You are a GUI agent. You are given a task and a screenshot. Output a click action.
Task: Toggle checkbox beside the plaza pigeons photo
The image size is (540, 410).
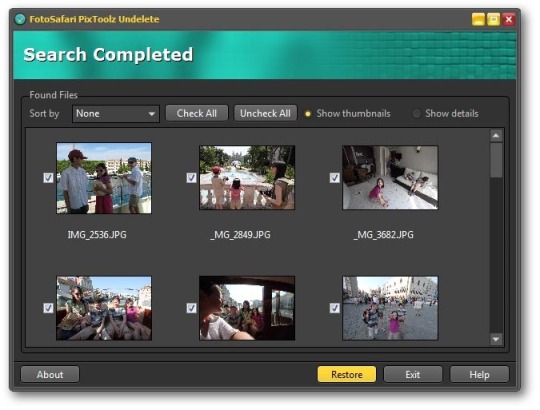pyautogui.click(x=334, y=308)
